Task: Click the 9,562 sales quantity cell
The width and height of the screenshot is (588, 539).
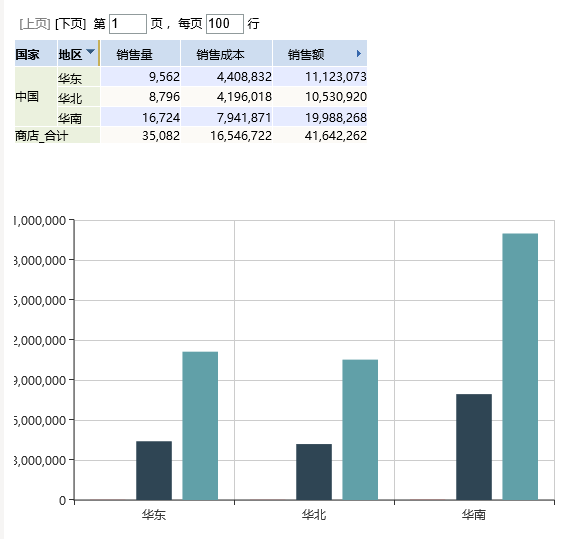Action: [141, 77]
